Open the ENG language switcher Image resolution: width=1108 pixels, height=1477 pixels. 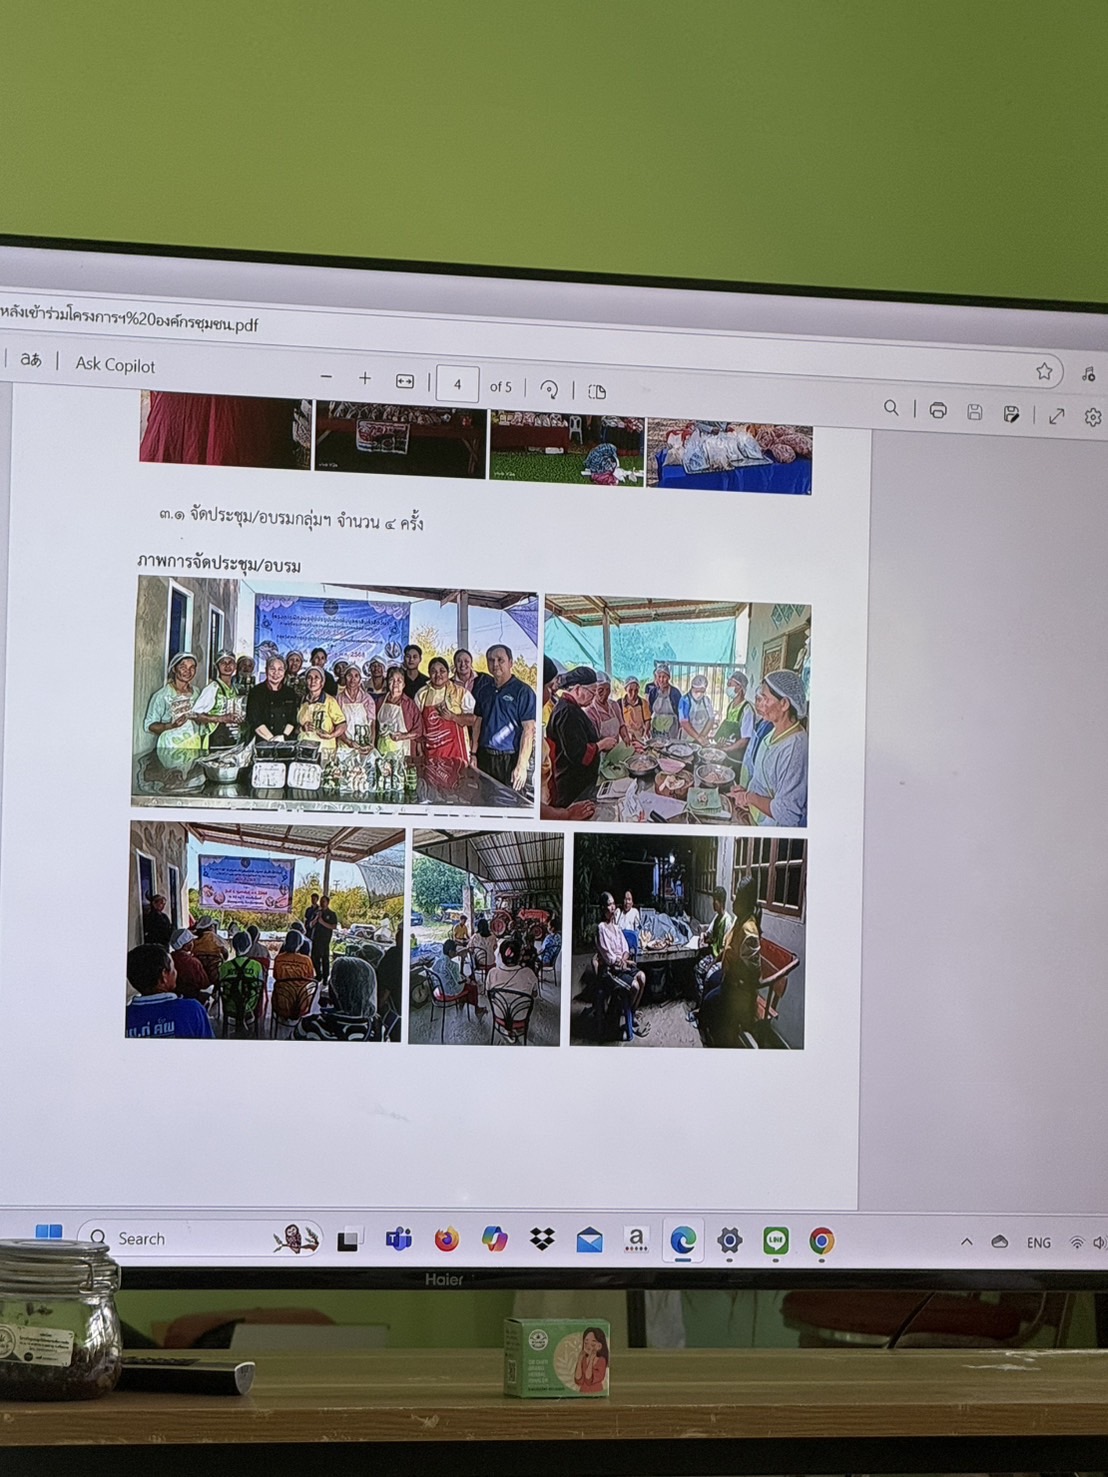tap(1038, 1243)
